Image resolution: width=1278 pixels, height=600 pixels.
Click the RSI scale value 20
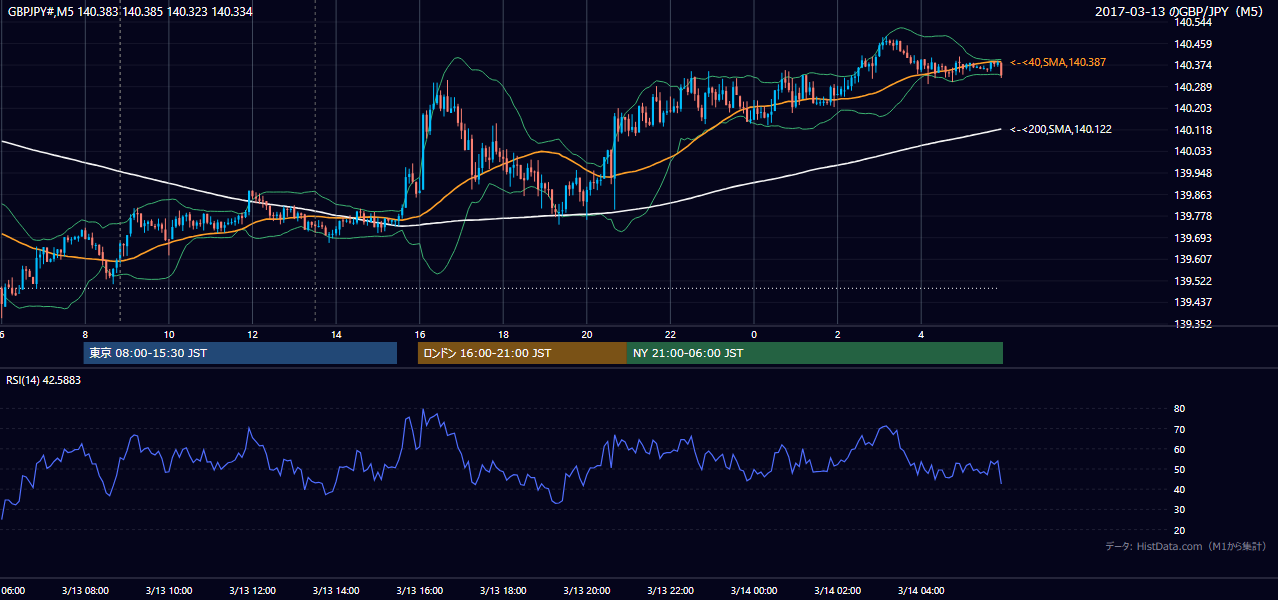1179,531
